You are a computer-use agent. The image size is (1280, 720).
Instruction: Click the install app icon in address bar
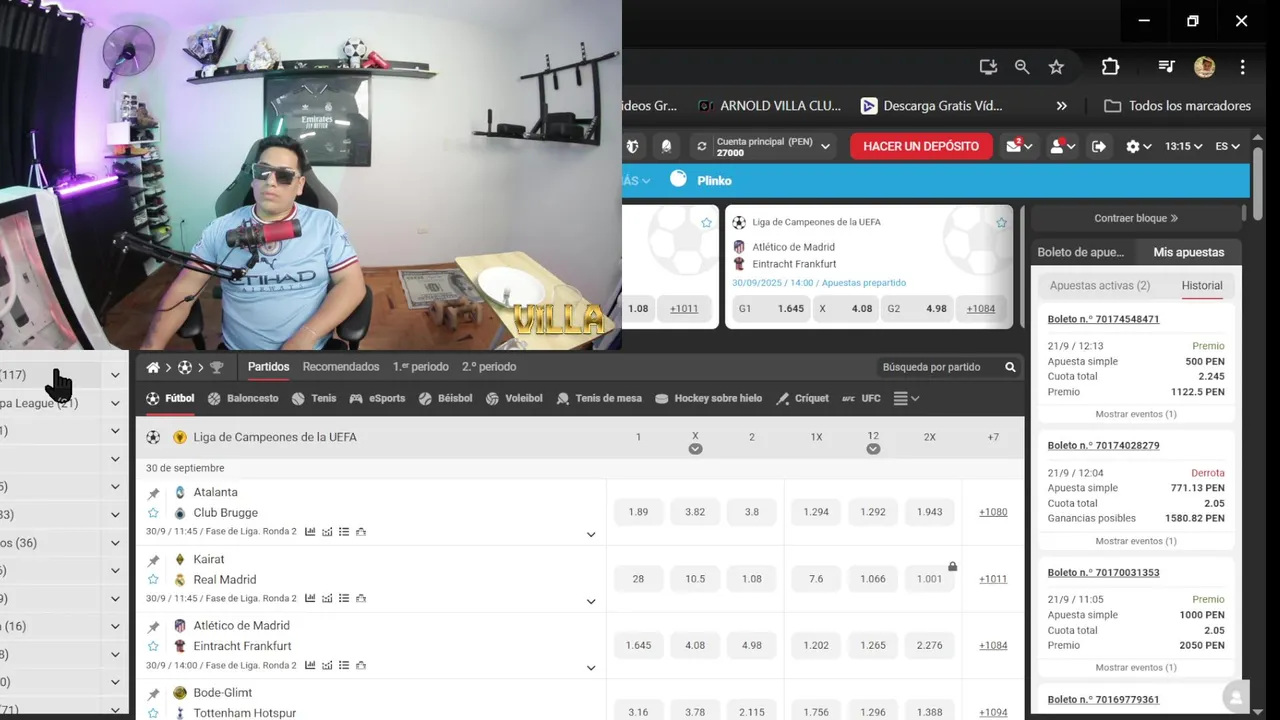pyautogui.click(x=988, y=67)
